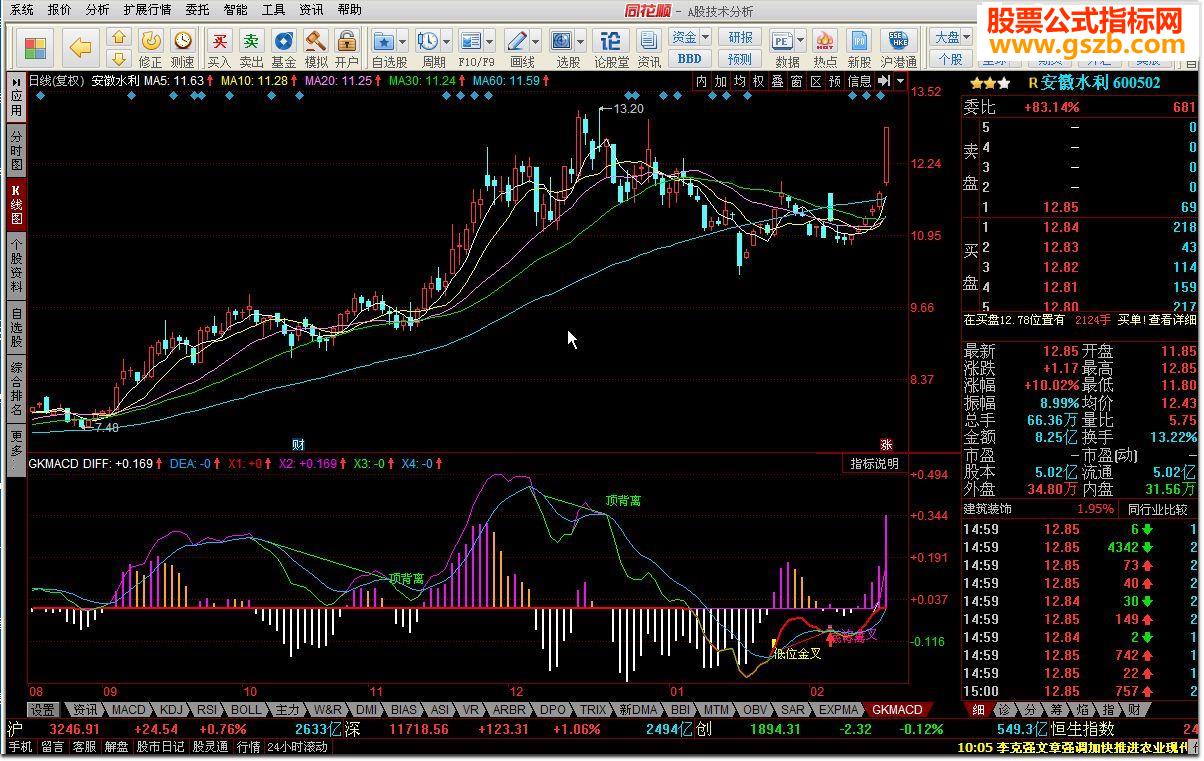Image resolution: width=1204 pixels, height=761 pixels.
Task: Select the upward arrow page button
Action: click(118, 38)
